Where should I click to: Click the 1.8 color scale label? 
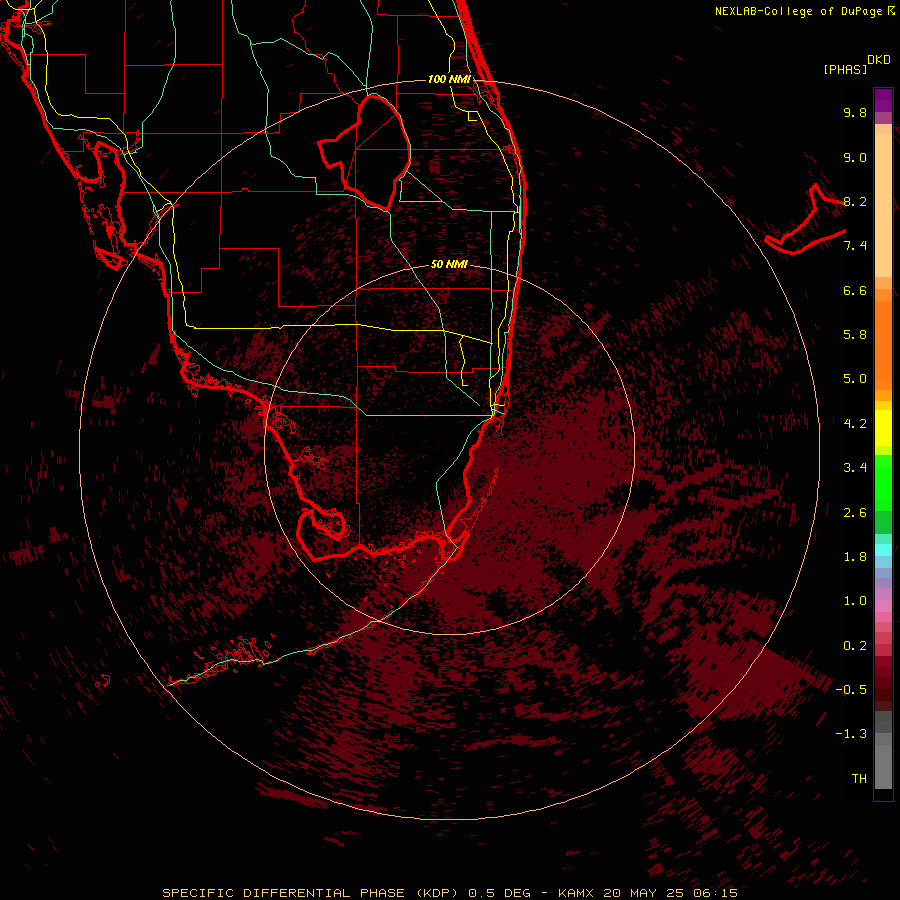tap(855, 557)
